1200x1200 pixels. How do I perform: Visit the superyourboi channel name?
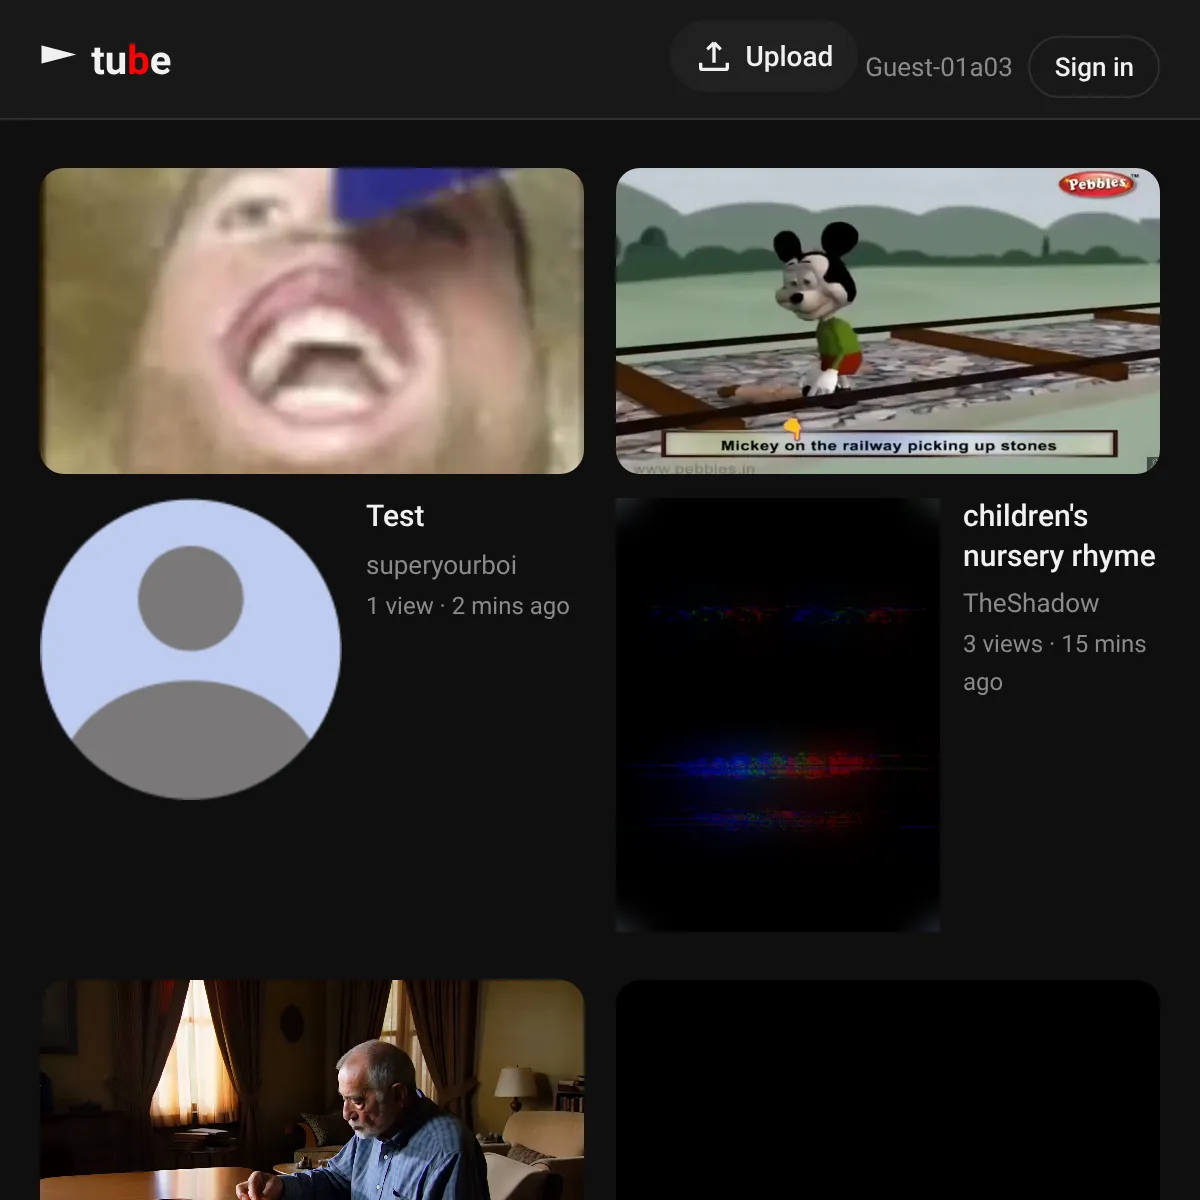[441, 565]
